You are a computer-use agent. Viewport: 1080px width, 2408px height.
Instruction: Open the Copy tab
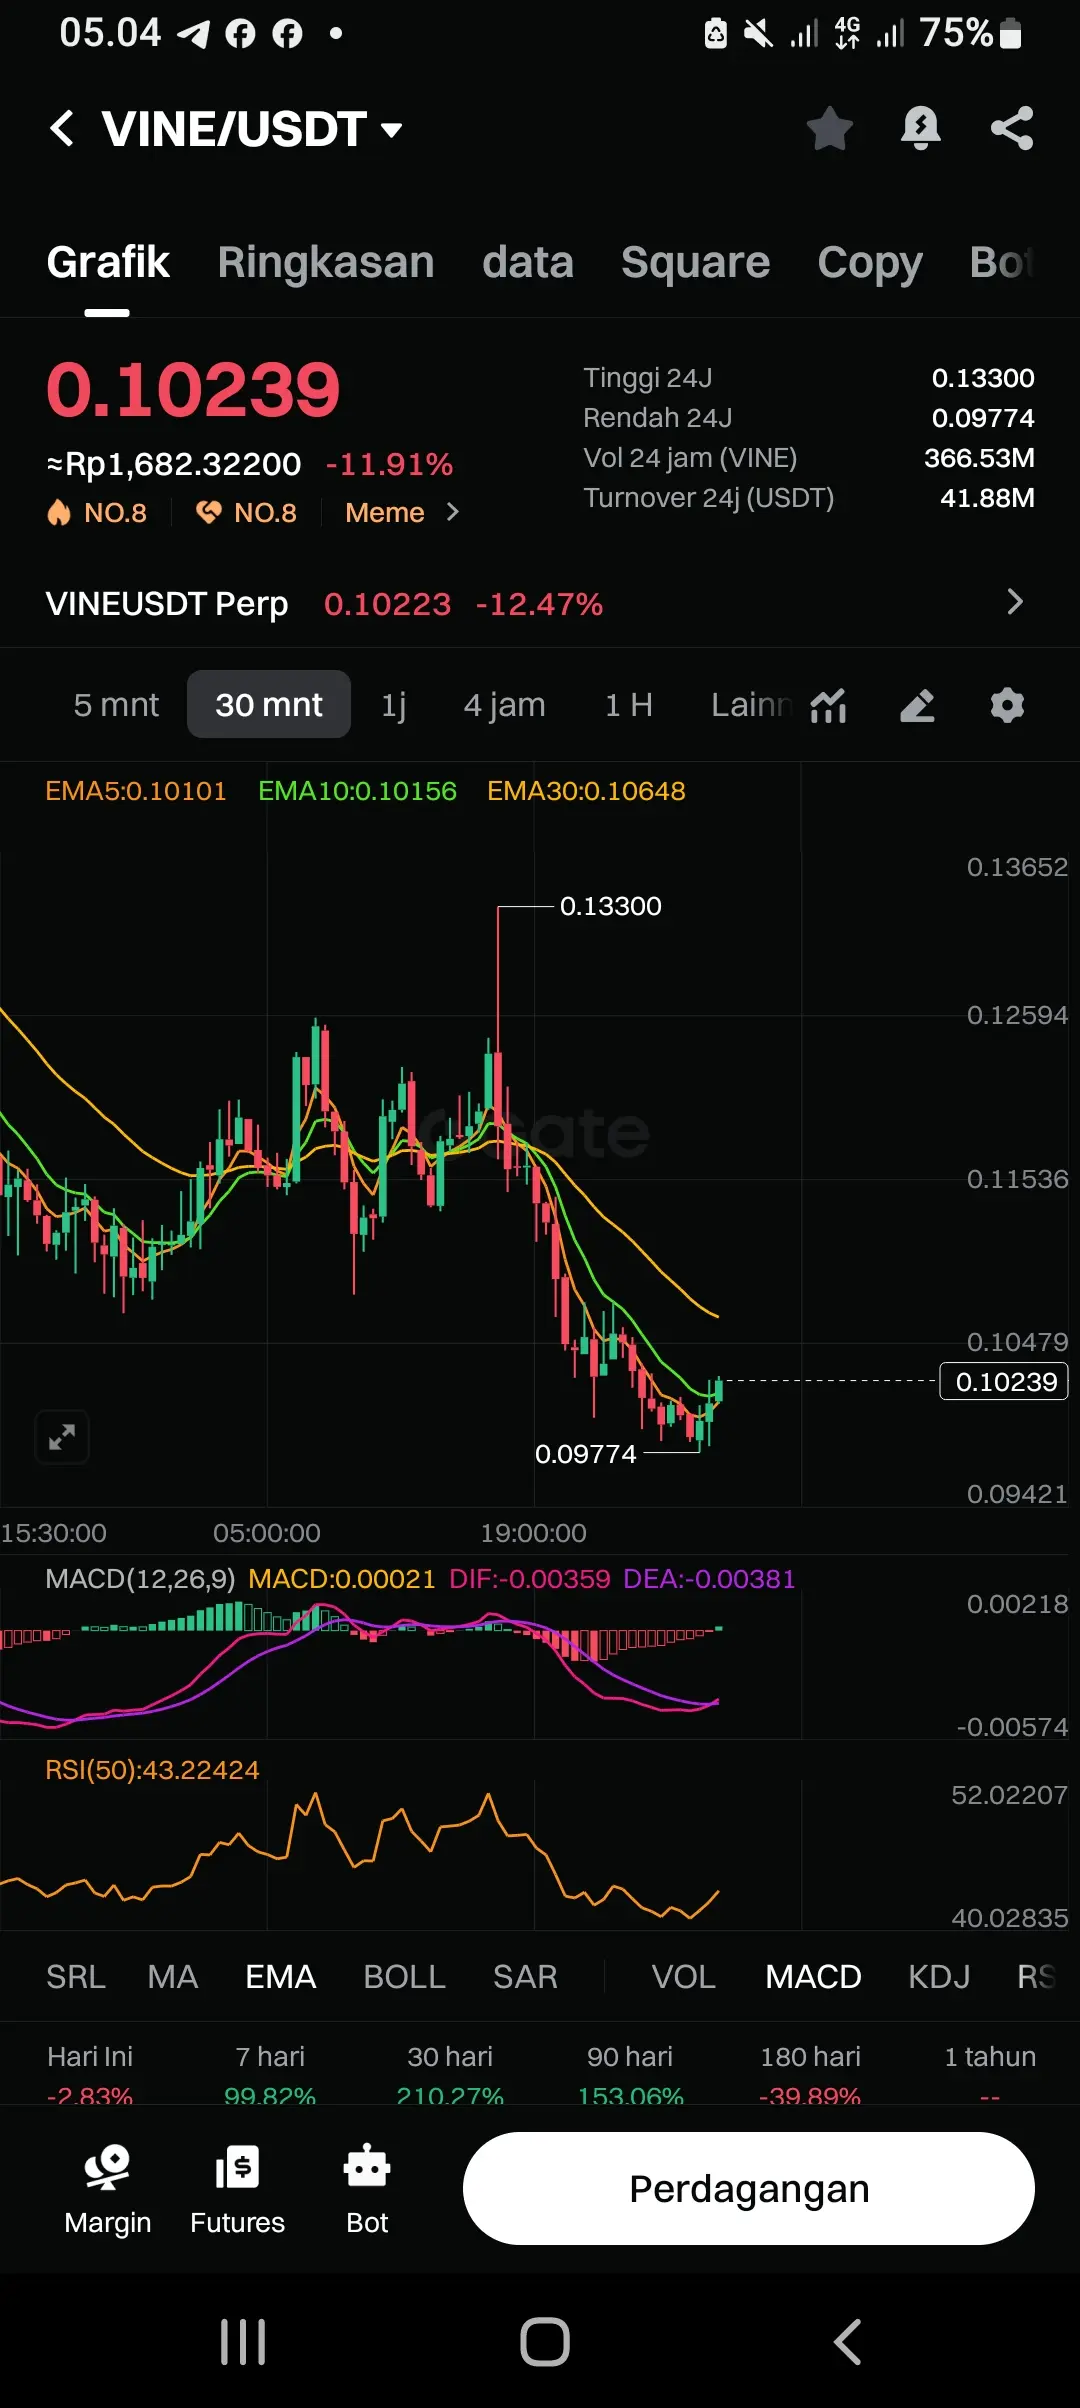pos(869,262)
